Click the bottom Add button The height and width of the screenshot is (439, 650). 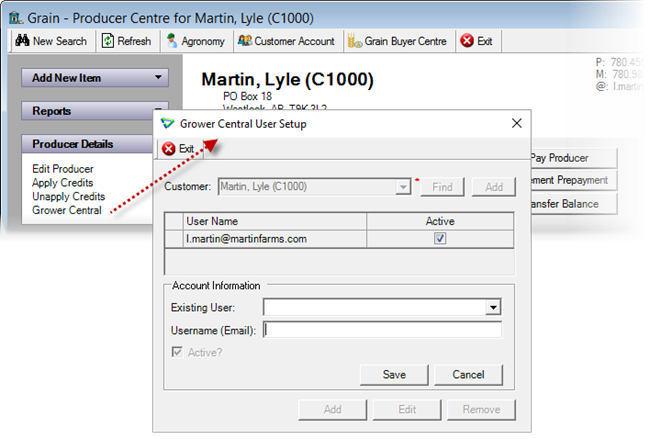click(x=332, y=410)
